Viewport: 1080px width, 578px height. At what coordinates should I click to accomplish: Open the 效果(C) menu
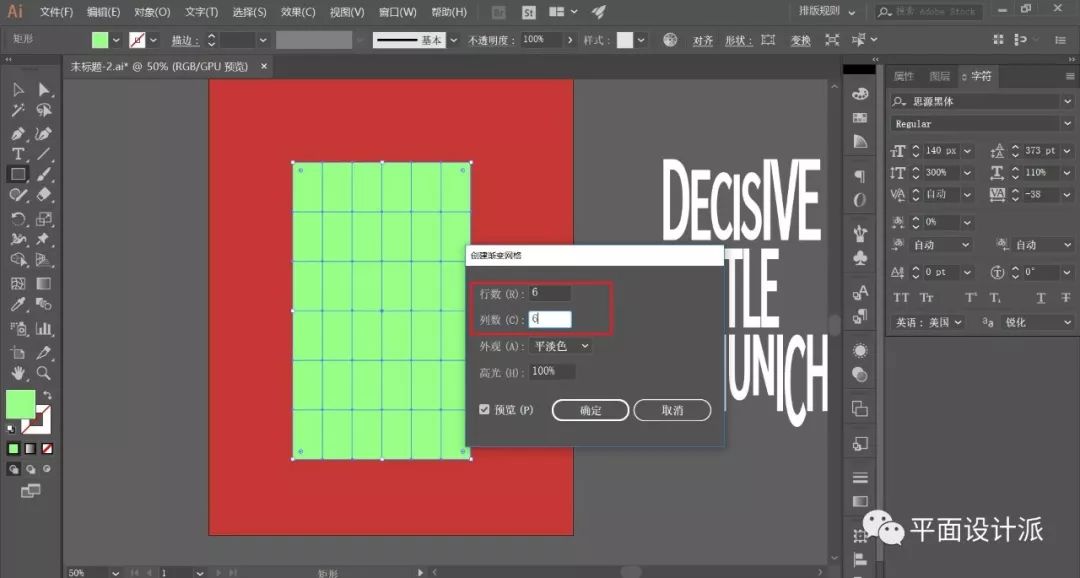297,12
